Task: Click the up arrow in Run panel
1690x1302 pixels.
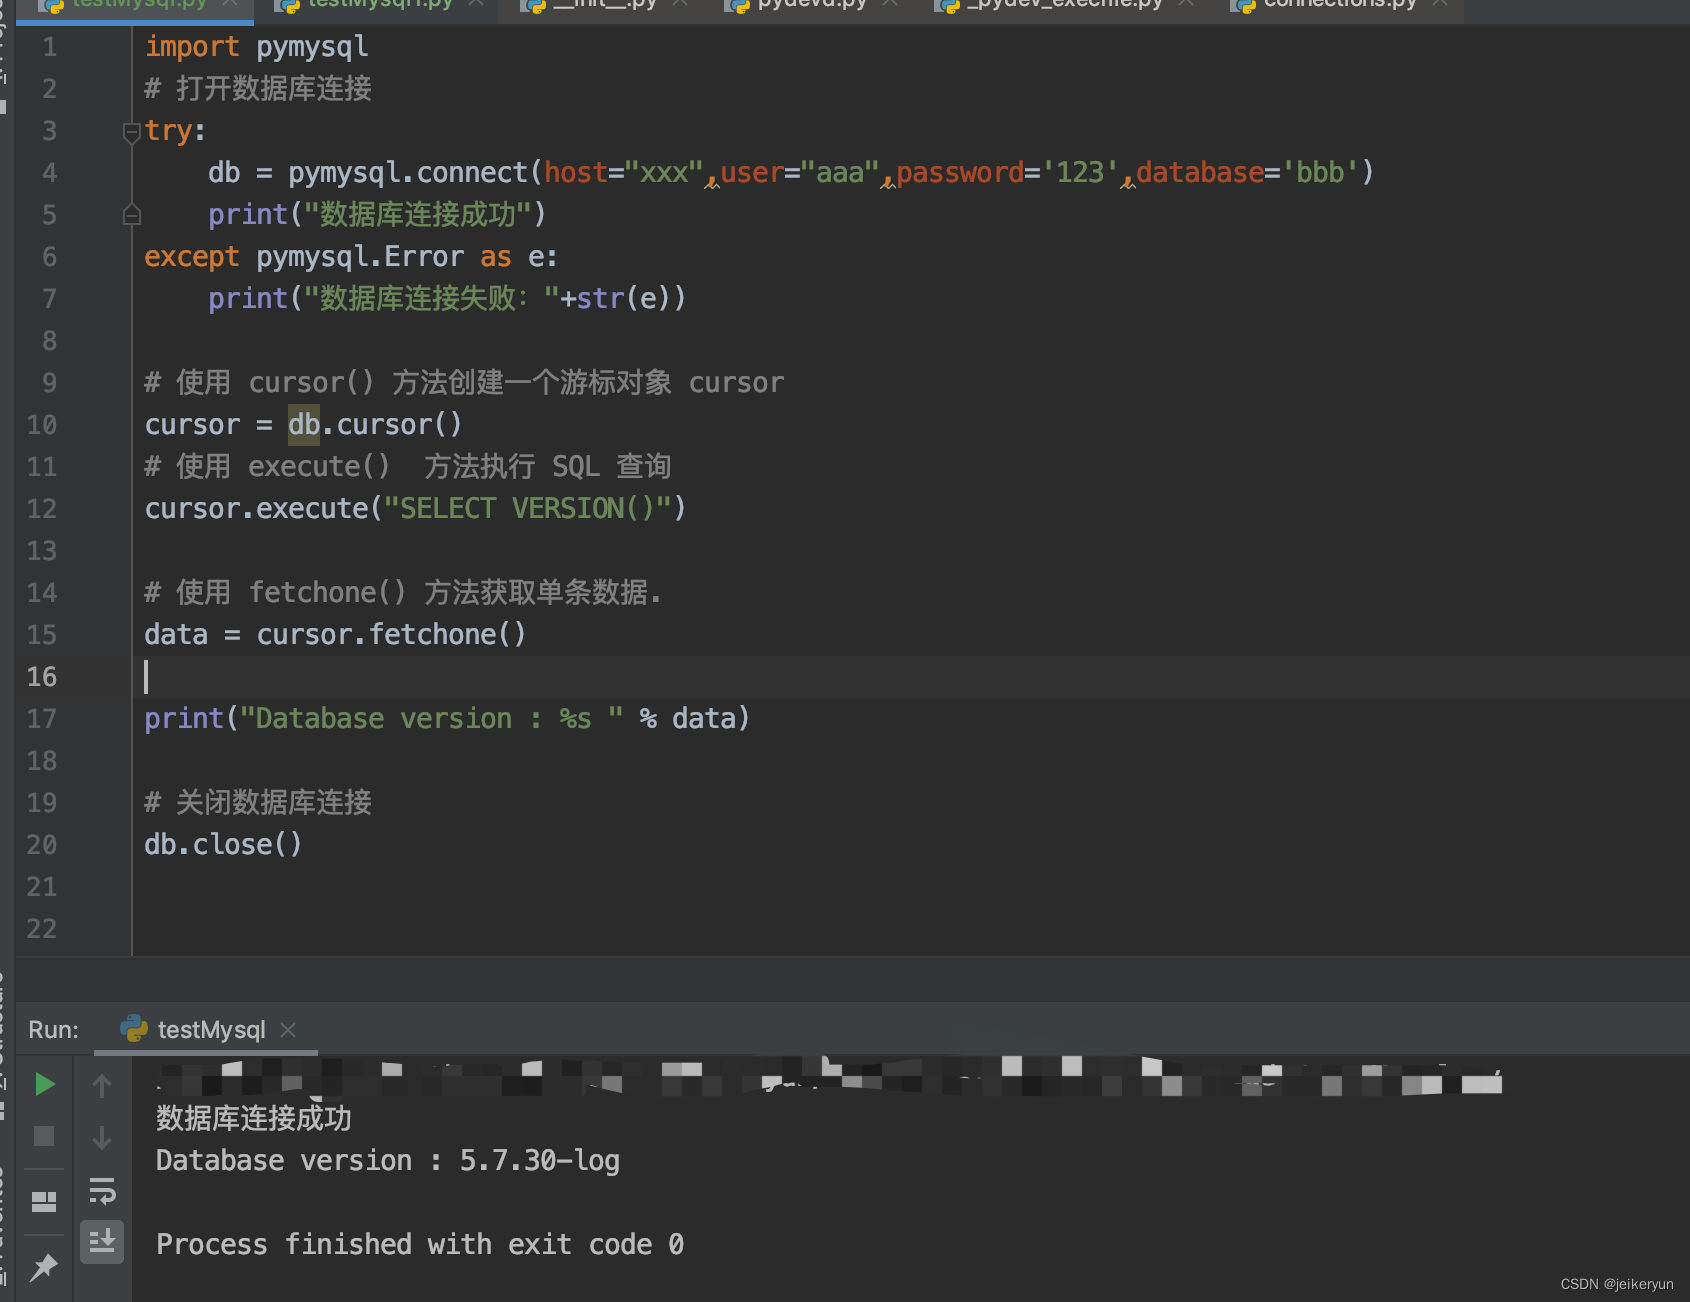Action: click(x=102, y=1086)
